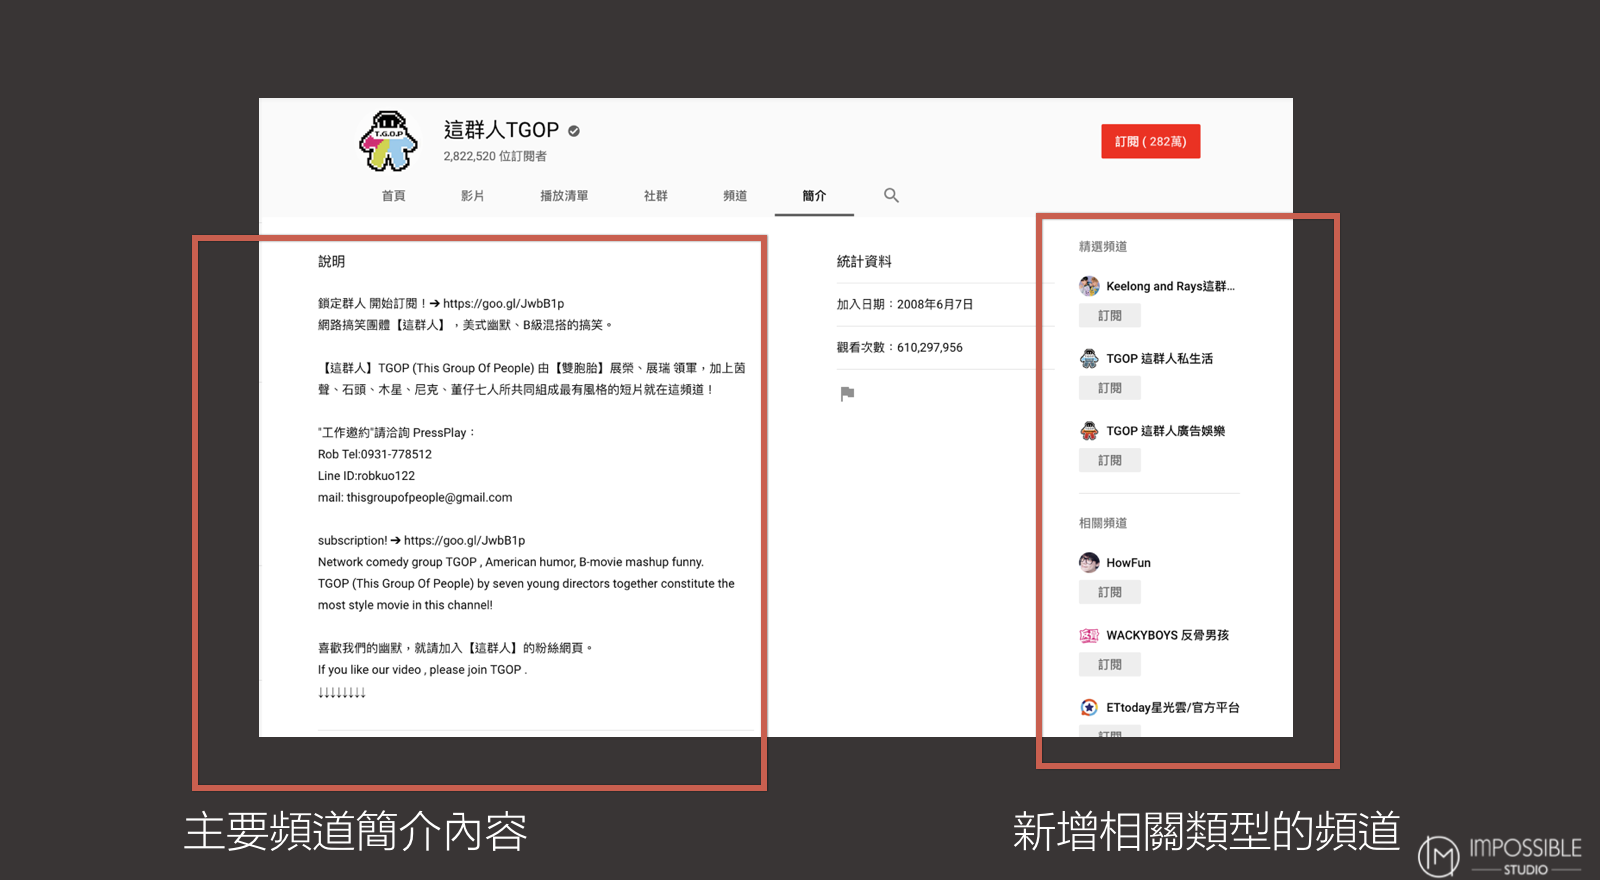Click the 說明 heading
Viewport: 1600px width, 880px height.
[x=331, y=261]
